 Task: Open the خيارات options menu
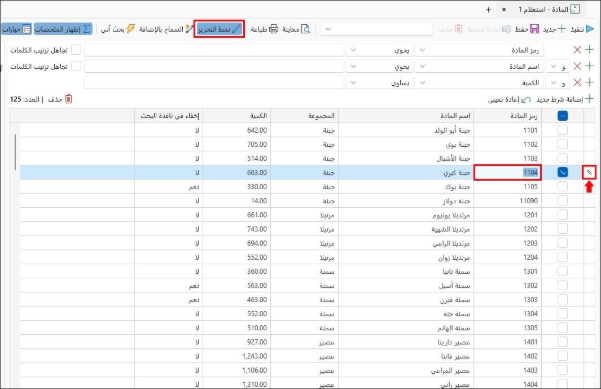(16, 29)
